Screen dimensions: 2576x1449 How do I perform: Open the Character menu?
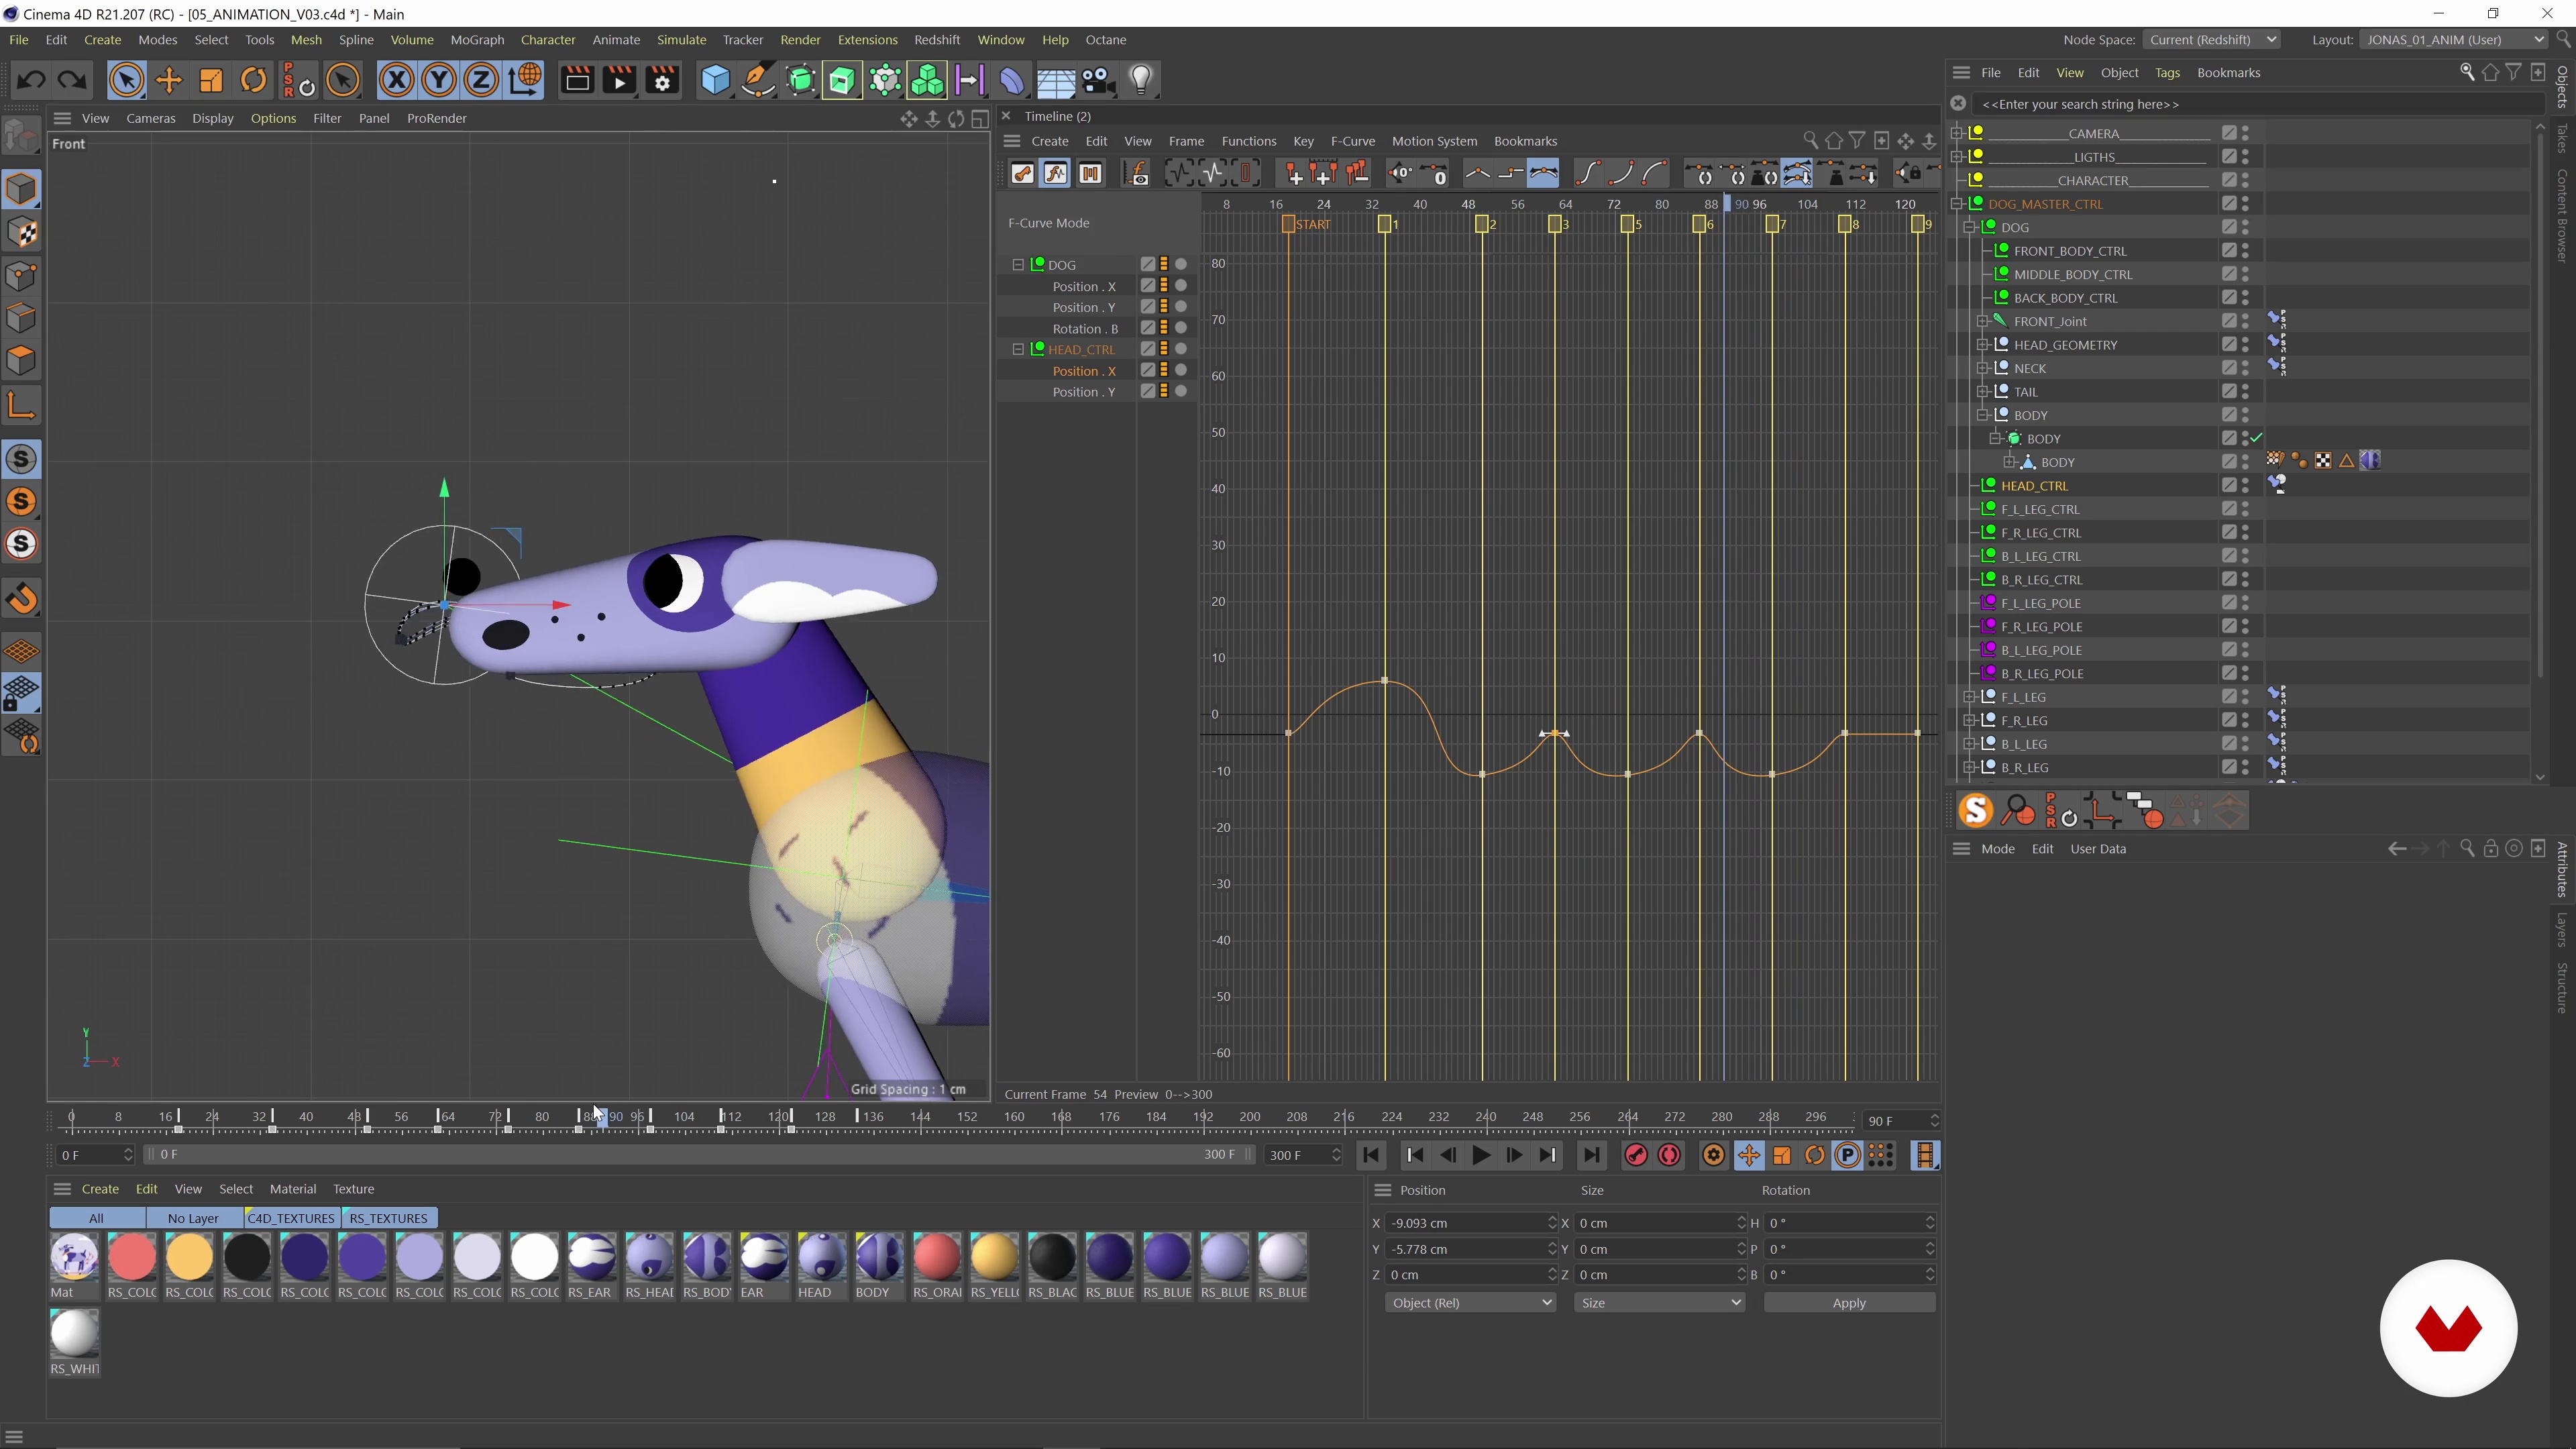click(x=548, y=40)
